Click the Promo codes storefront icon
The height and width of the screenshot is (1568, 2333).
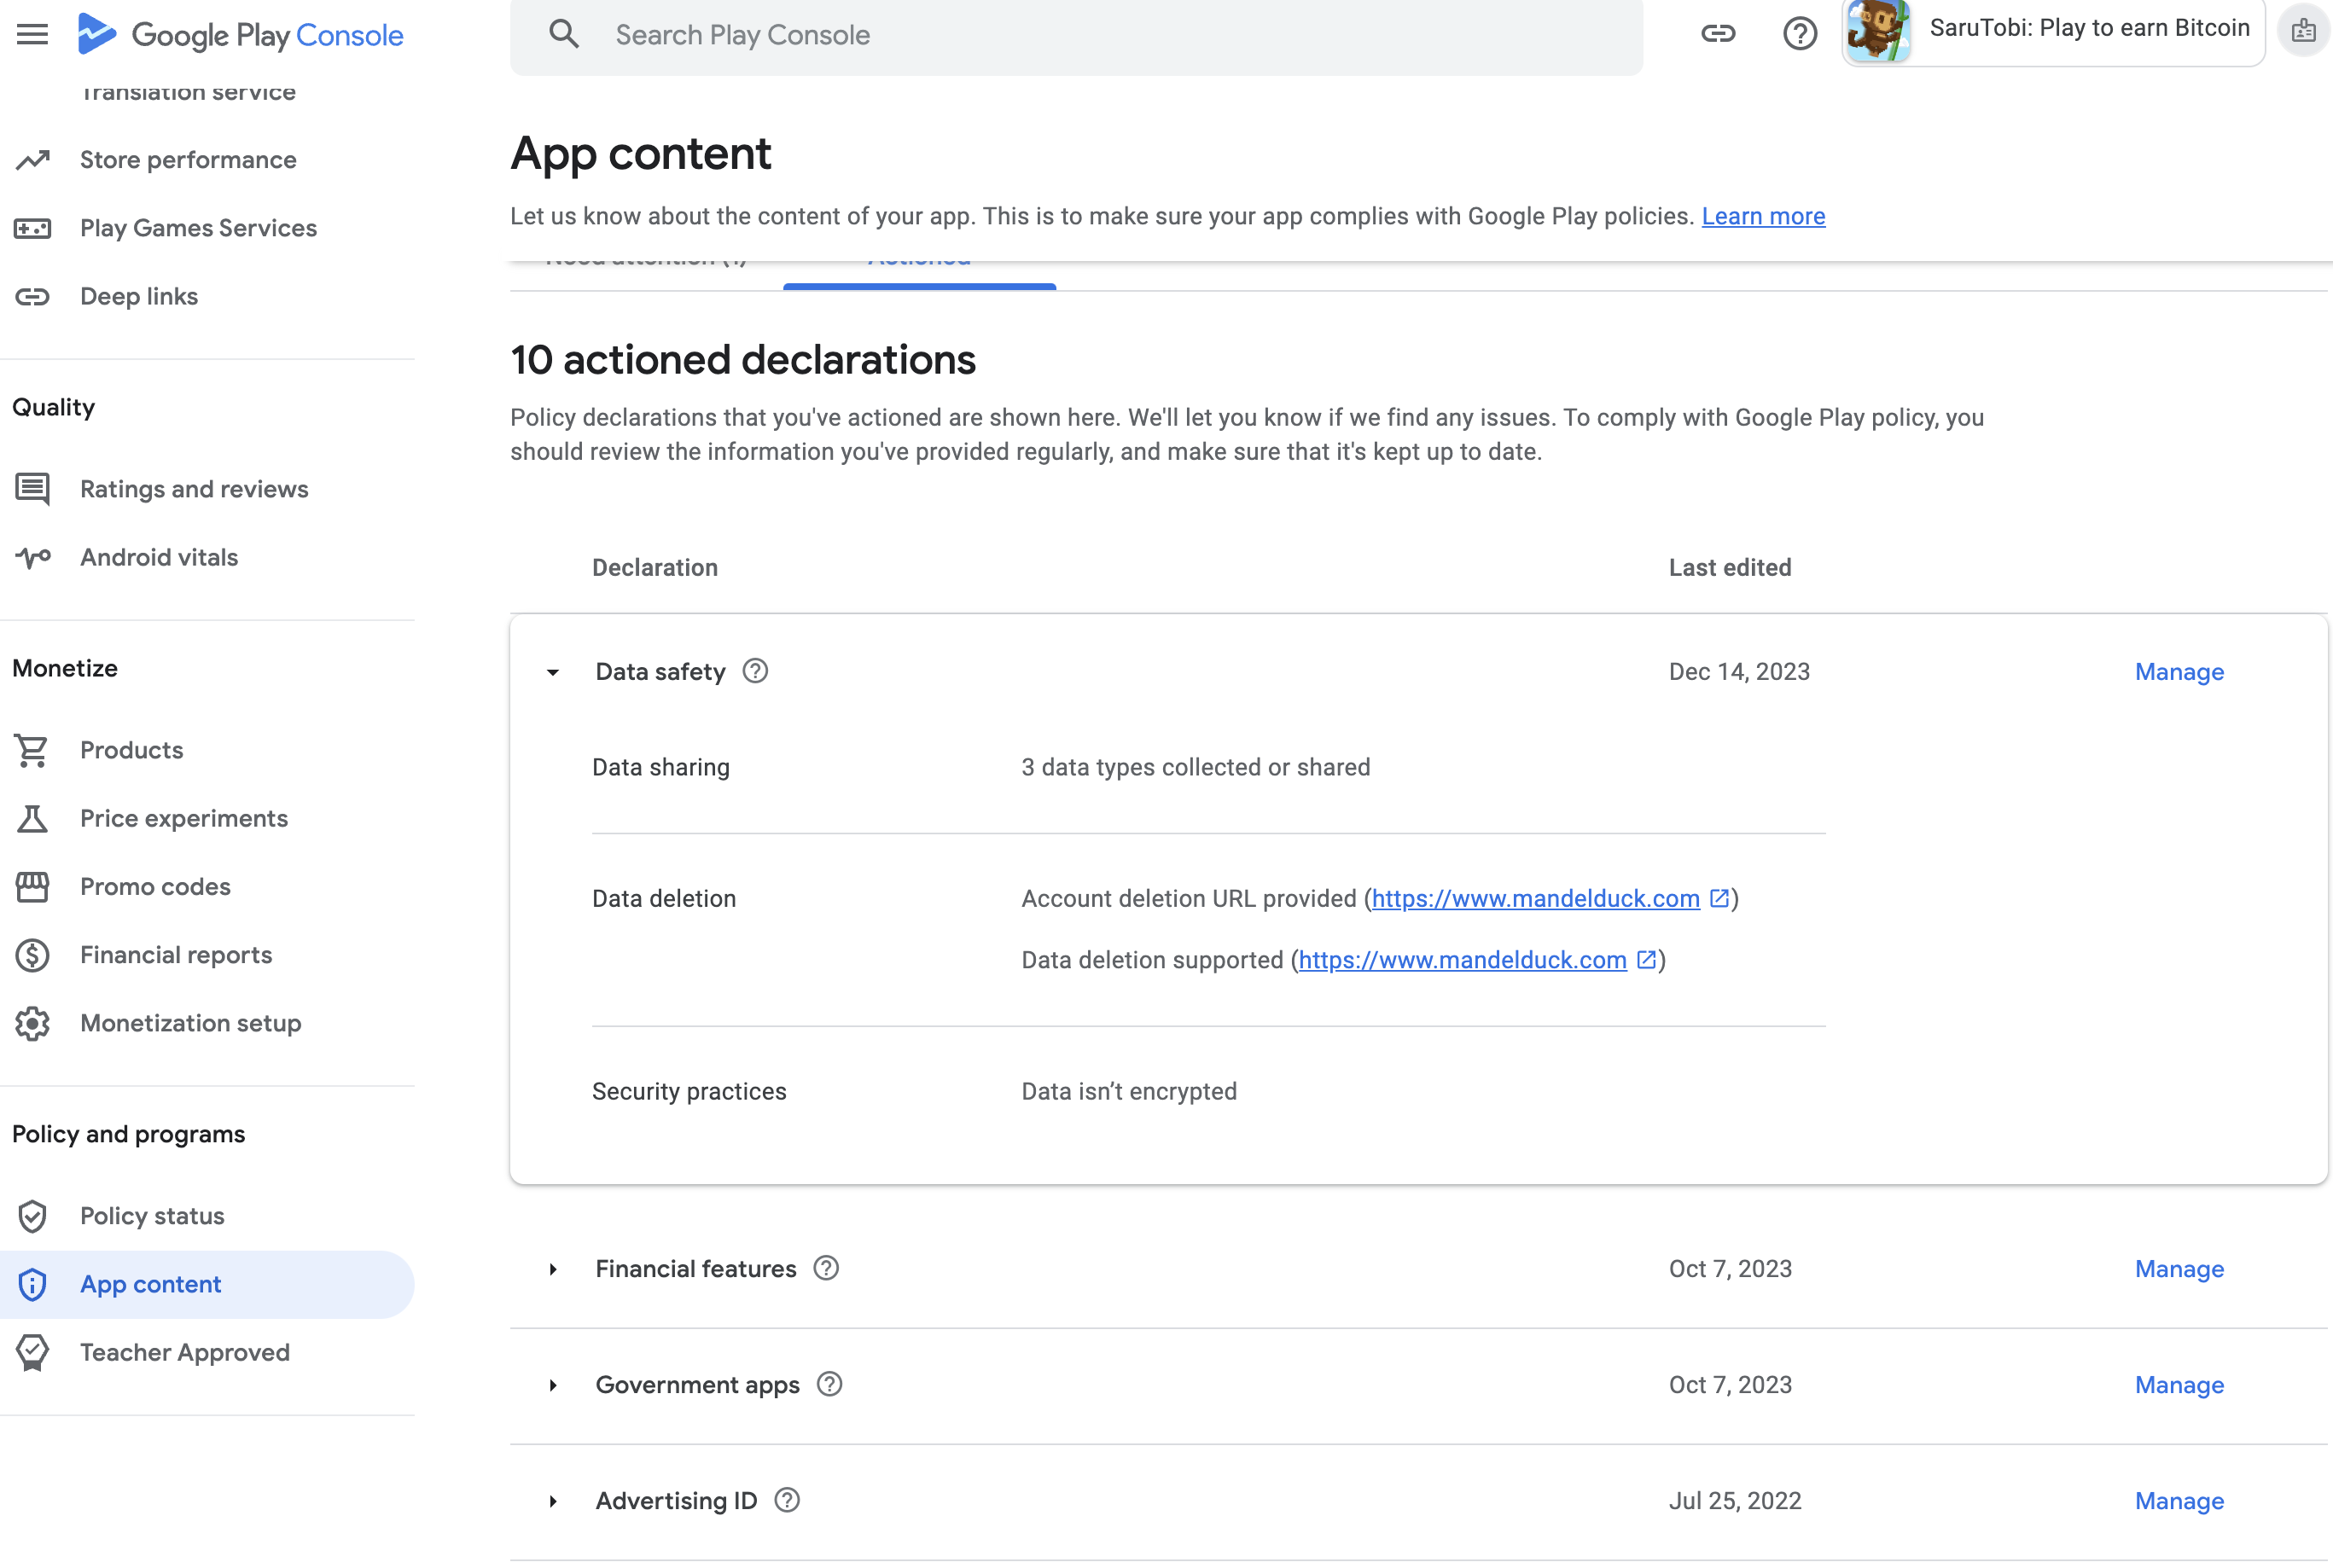click(33, 886)
